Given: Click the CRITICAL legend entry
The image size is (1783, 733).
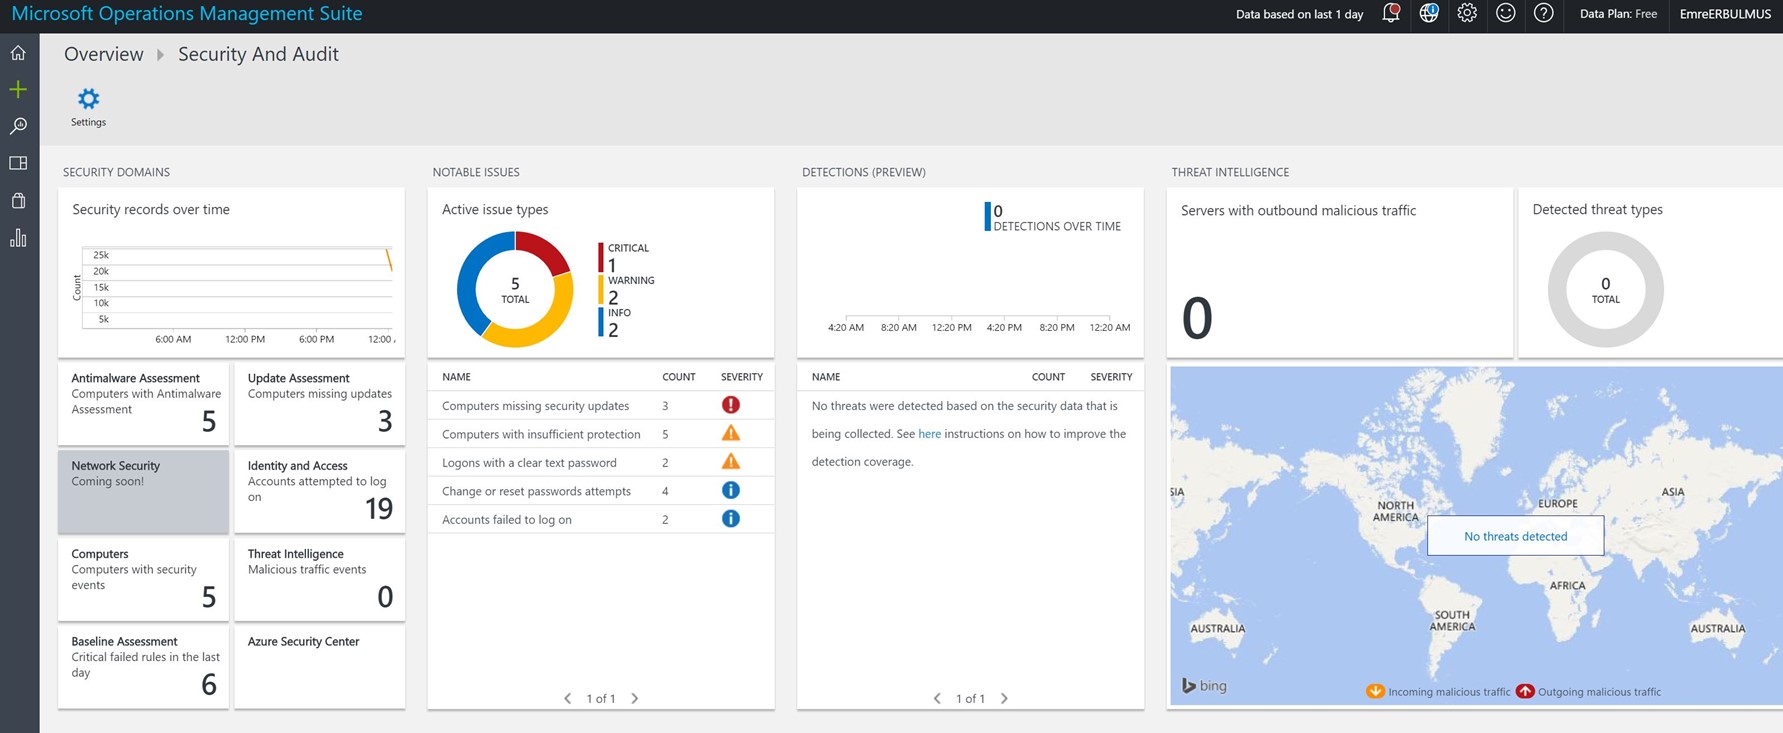Looking at the screenshot, I should pos(625,257).
